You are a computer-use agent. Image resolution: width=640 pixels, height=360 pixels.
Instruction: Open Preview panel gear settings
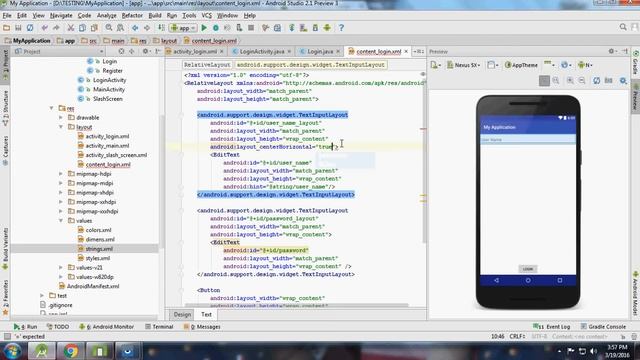(x=612, y=51)
